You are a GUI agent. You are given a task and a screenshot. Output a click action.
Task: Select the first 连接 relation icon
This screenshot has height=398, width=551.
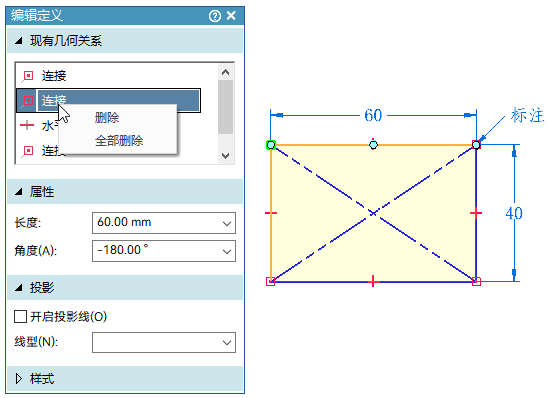point(27,76)
